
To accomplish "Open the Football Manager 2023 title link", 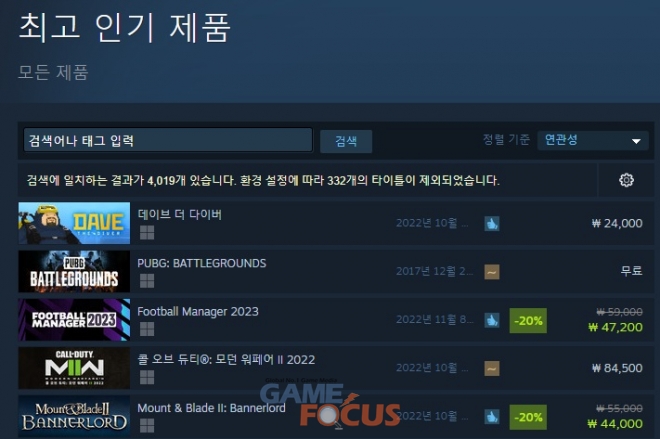I will point(198,311).
